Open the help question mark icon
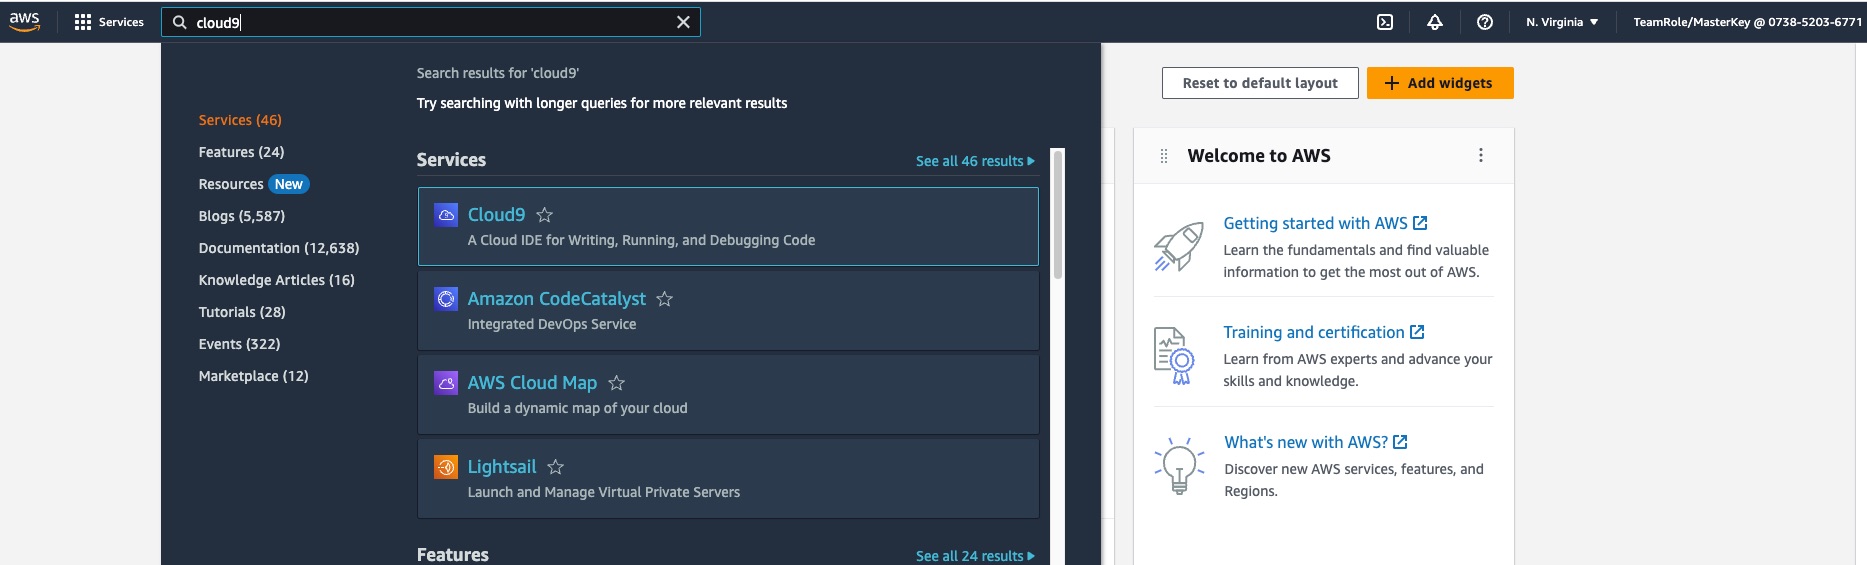 click(x=1485, y=22)
